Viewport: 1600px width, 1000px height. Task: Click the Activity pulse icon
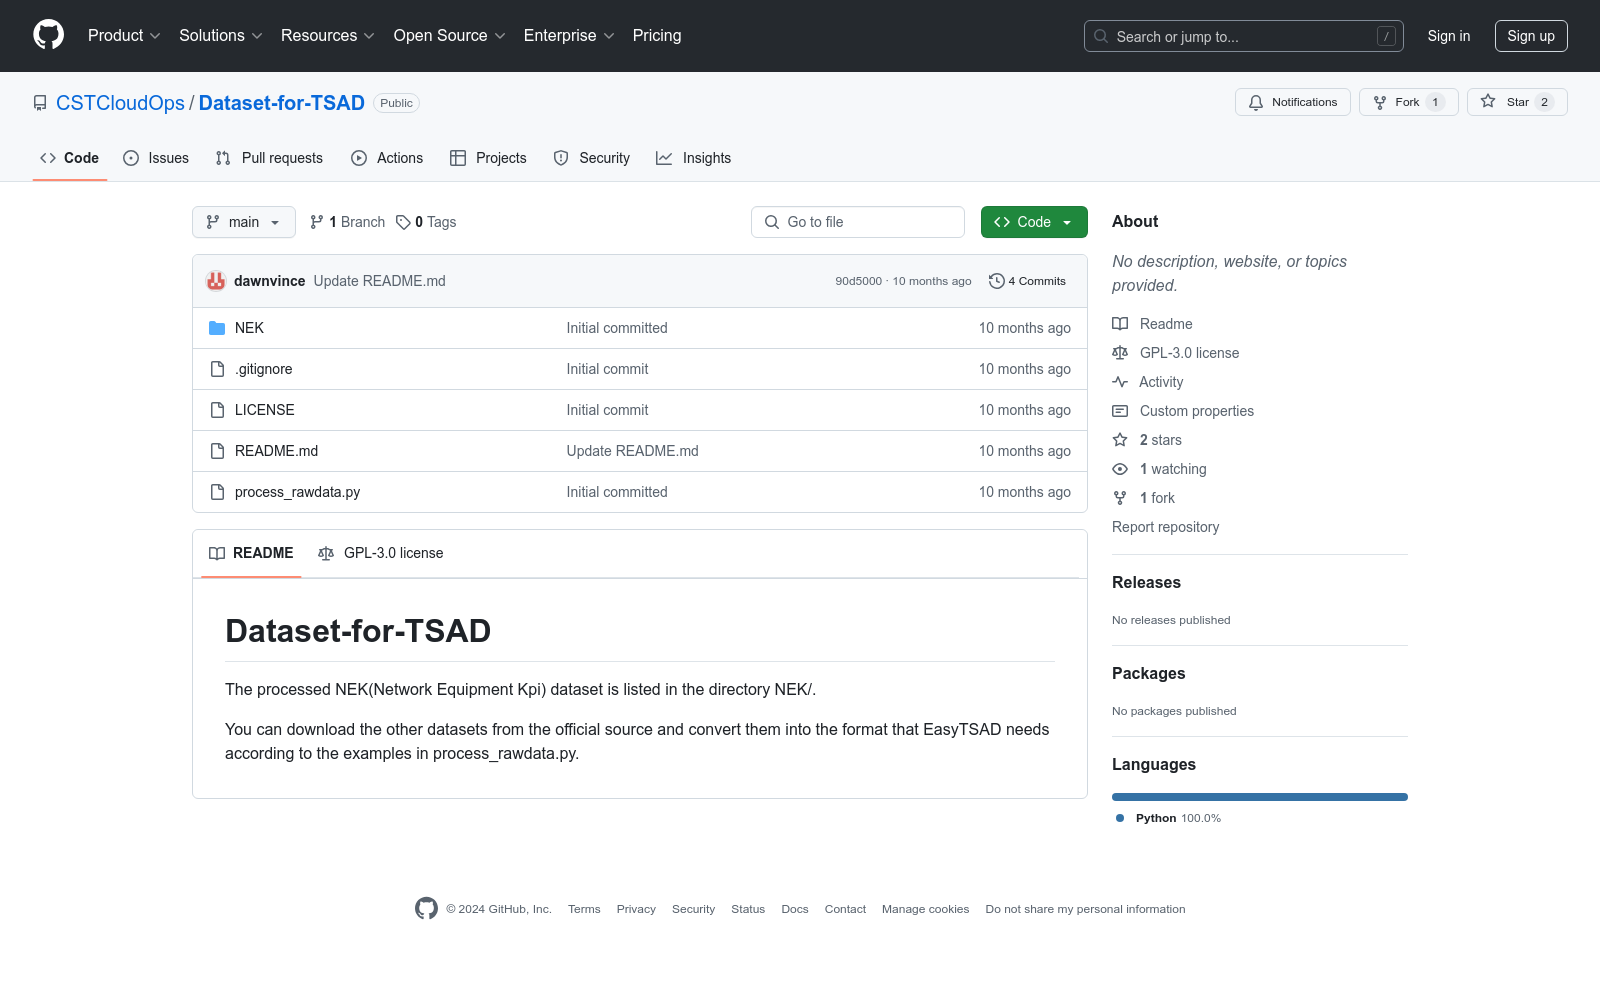[x=1120, y=382]
